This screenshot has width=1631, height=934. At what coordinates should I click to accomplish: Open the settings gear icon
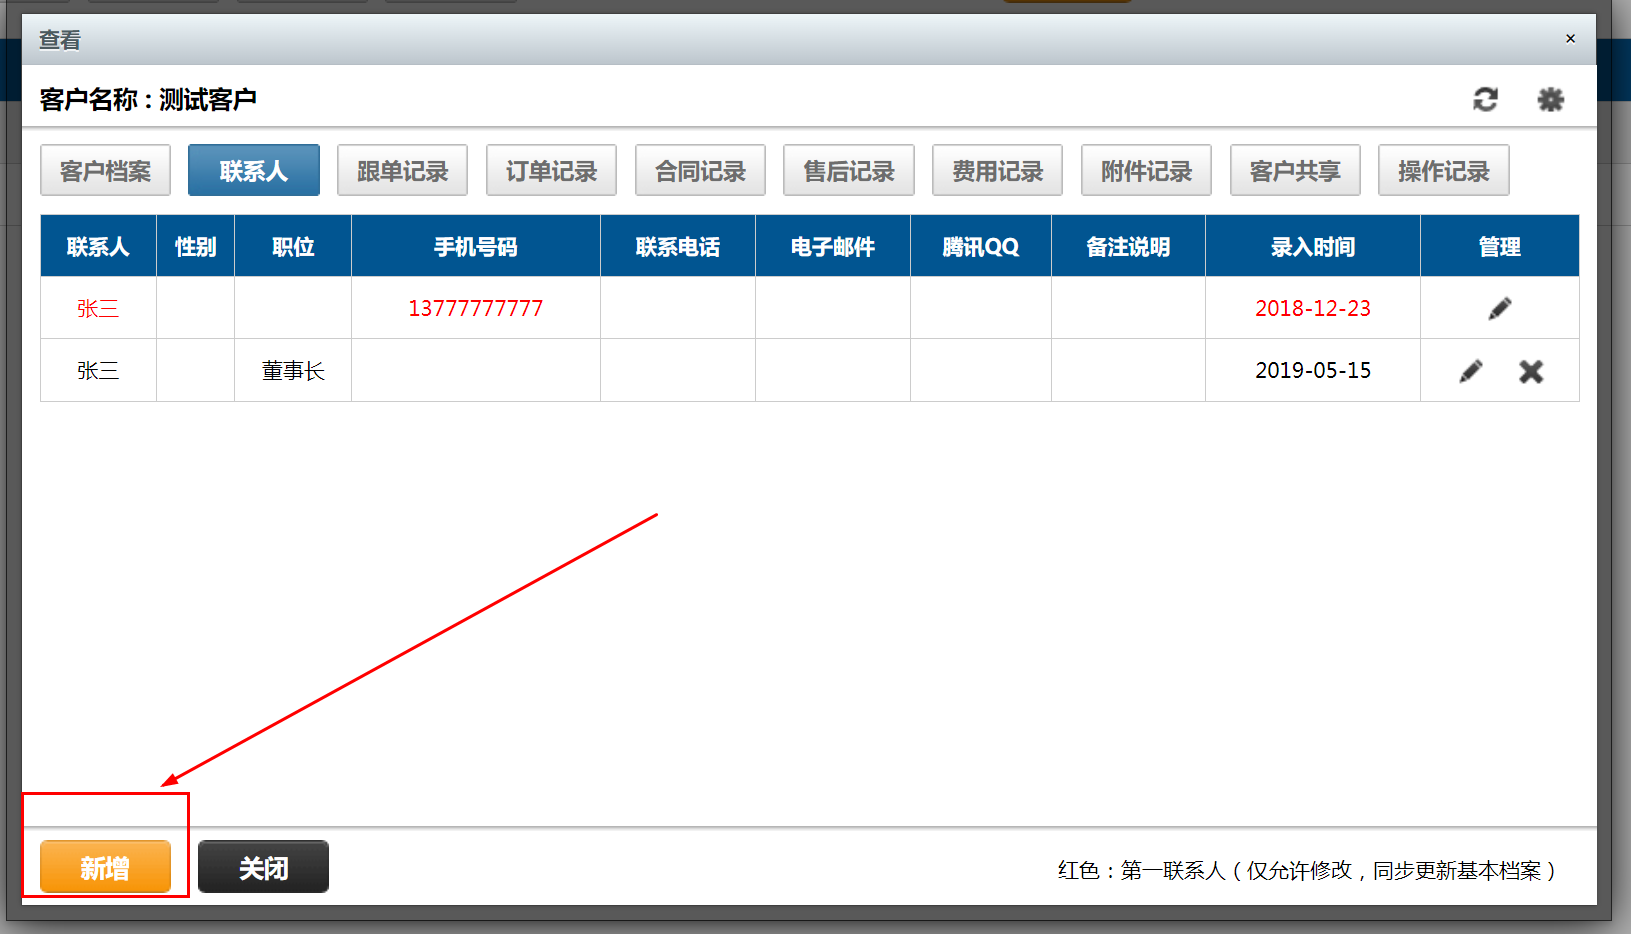1550,99
